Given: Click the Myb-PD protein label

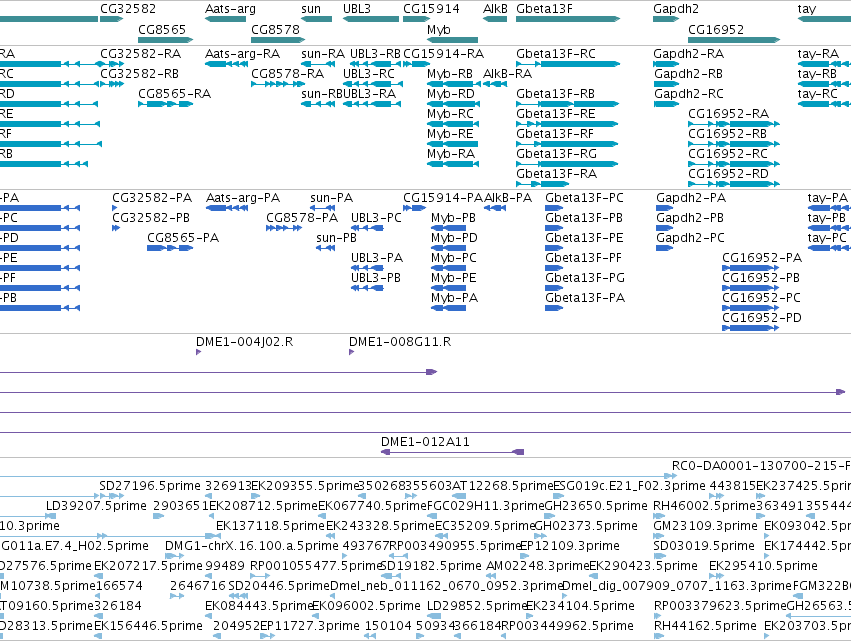Looking at the screenshot, I should 454,238.
